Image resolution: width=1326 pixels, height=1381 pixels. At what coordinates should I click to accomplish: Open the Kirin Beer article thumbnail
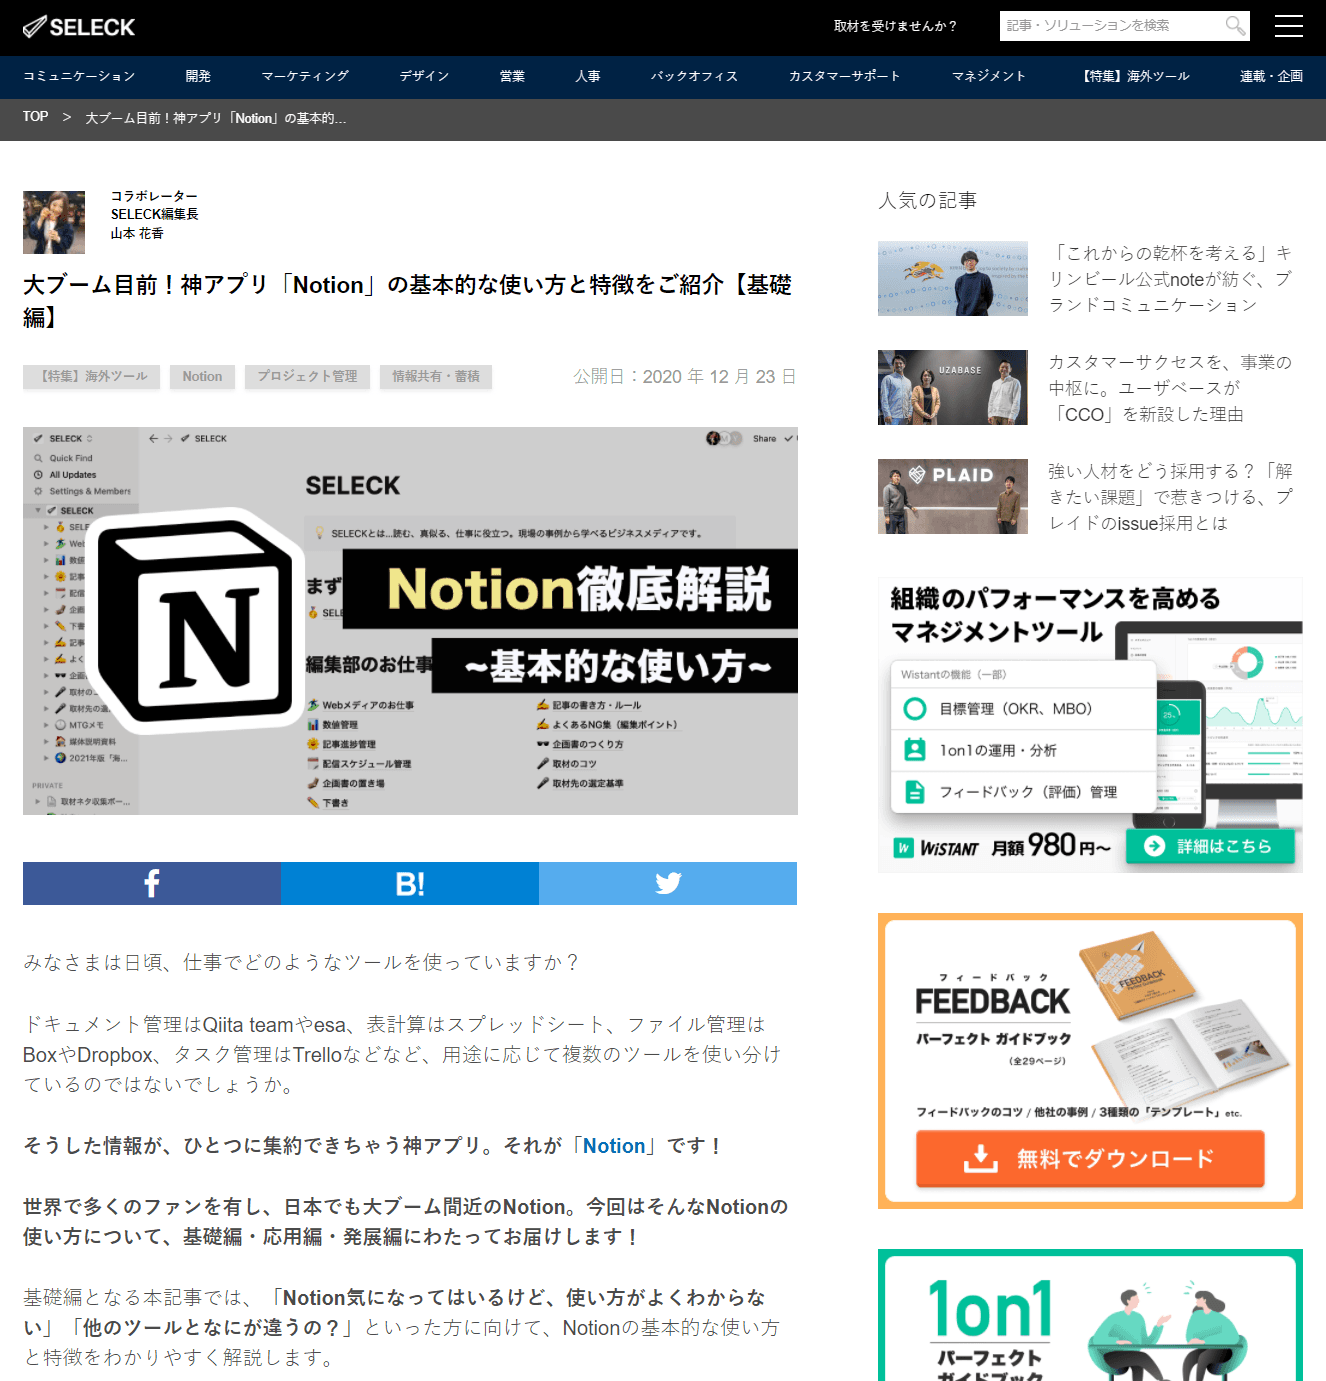click(x=952, y=278)
